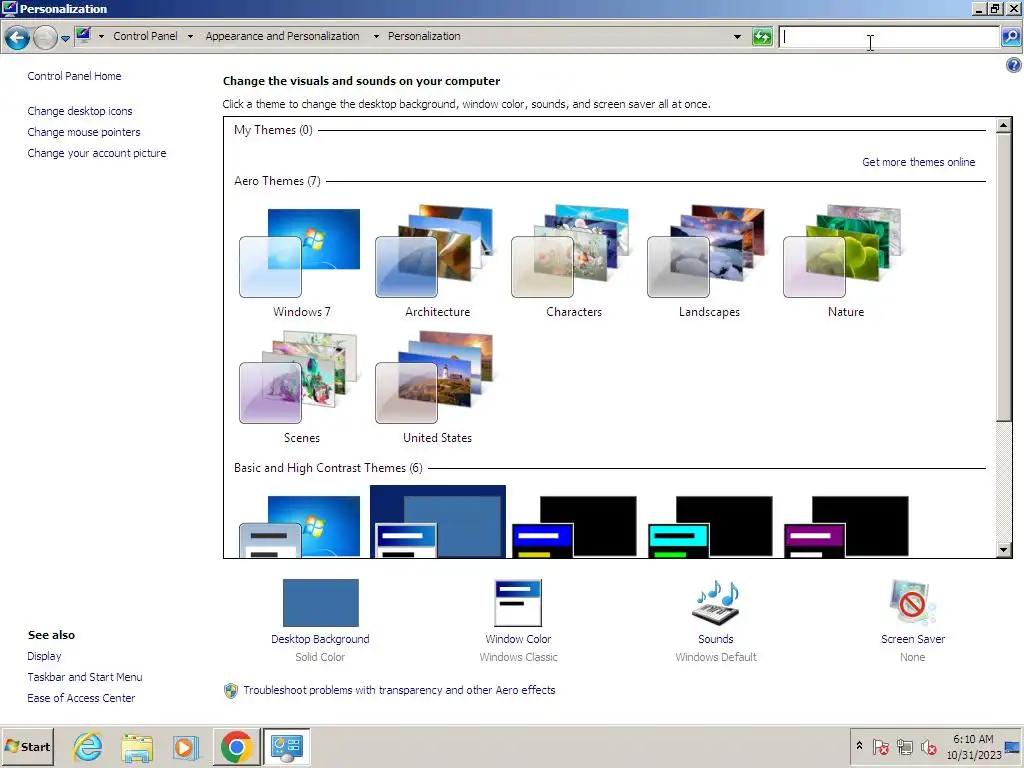The height and width of the screenshot is (768, 1024).
Task: Pick the cyan high contrast theme thumbnail
Action: tap(710, 526)
